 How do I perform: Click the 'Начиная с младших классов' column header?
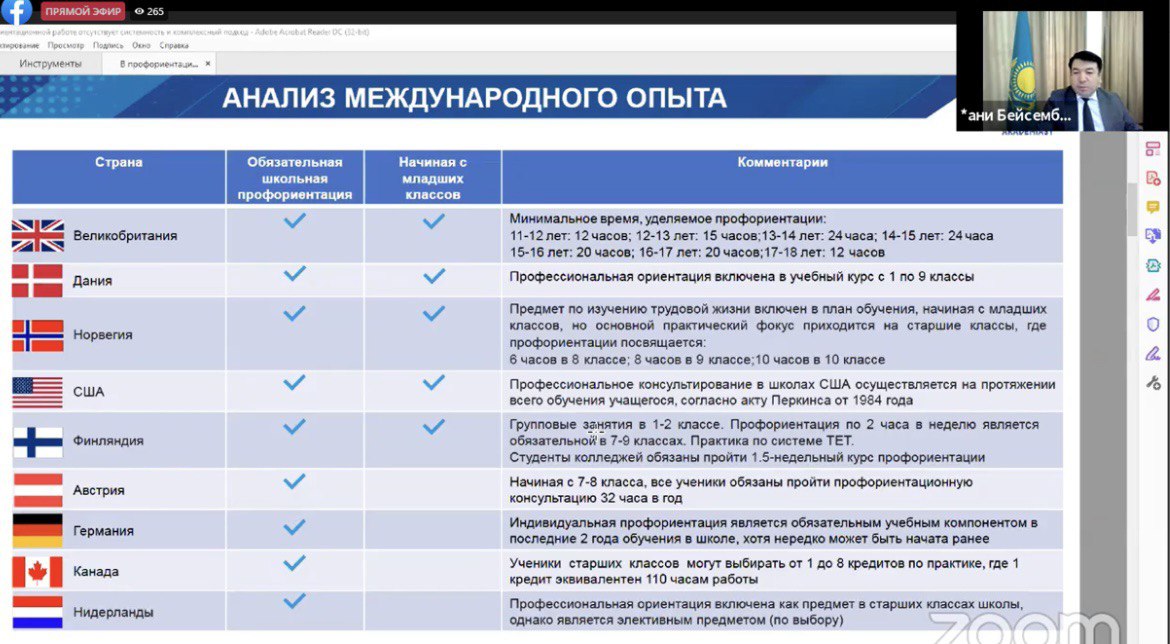433,178
